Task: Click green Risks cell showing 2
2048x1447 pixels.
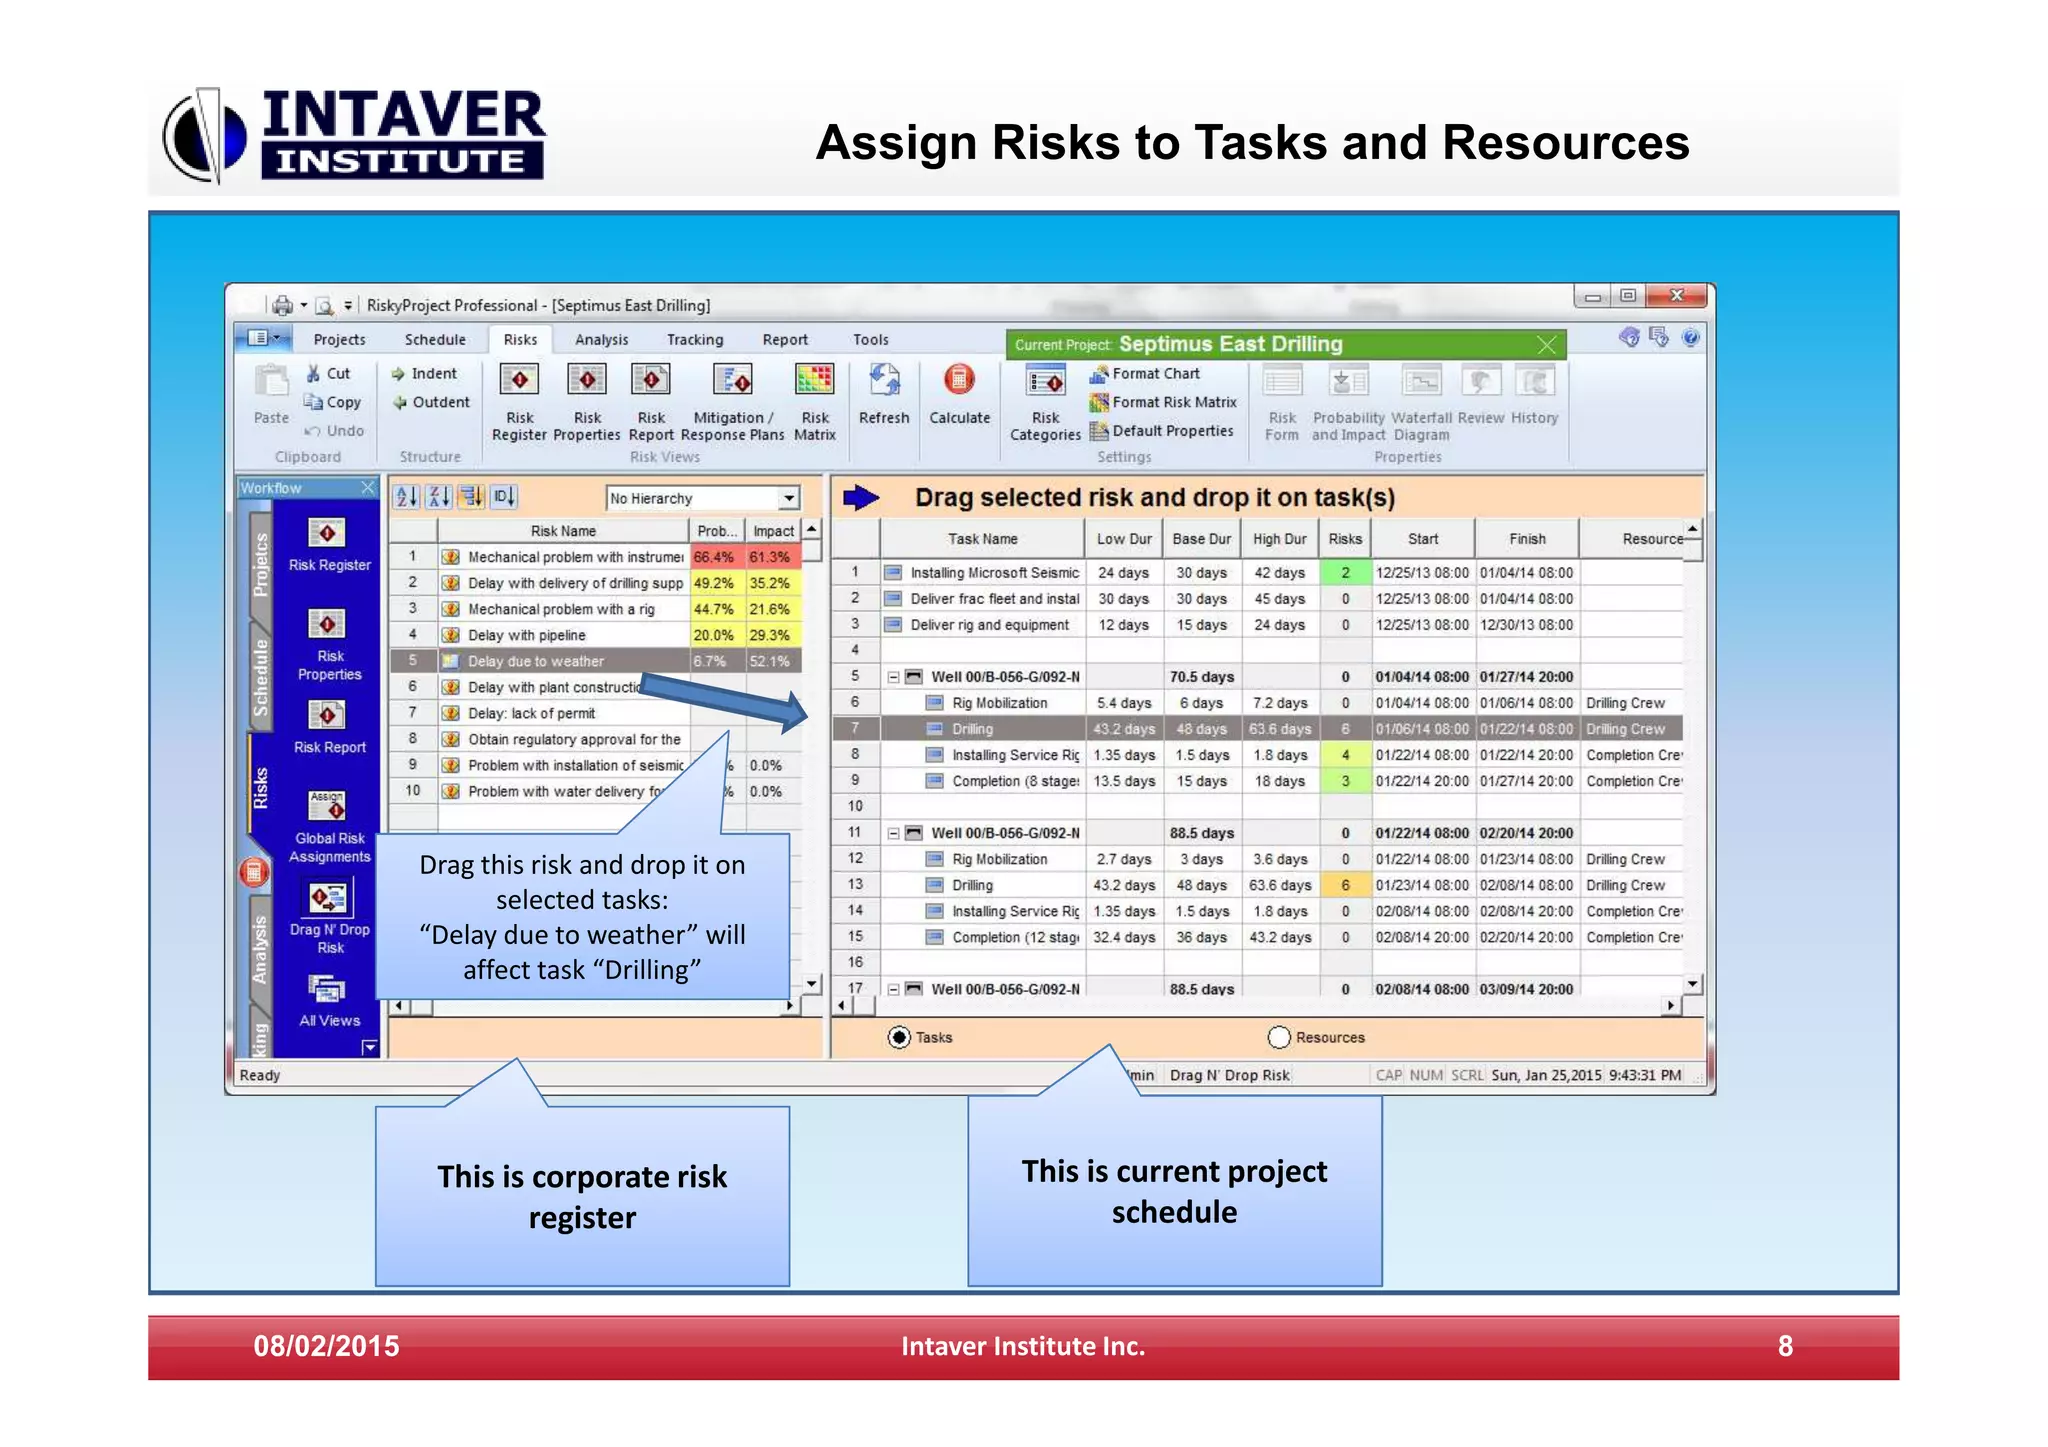Action: coord(1345,573)
